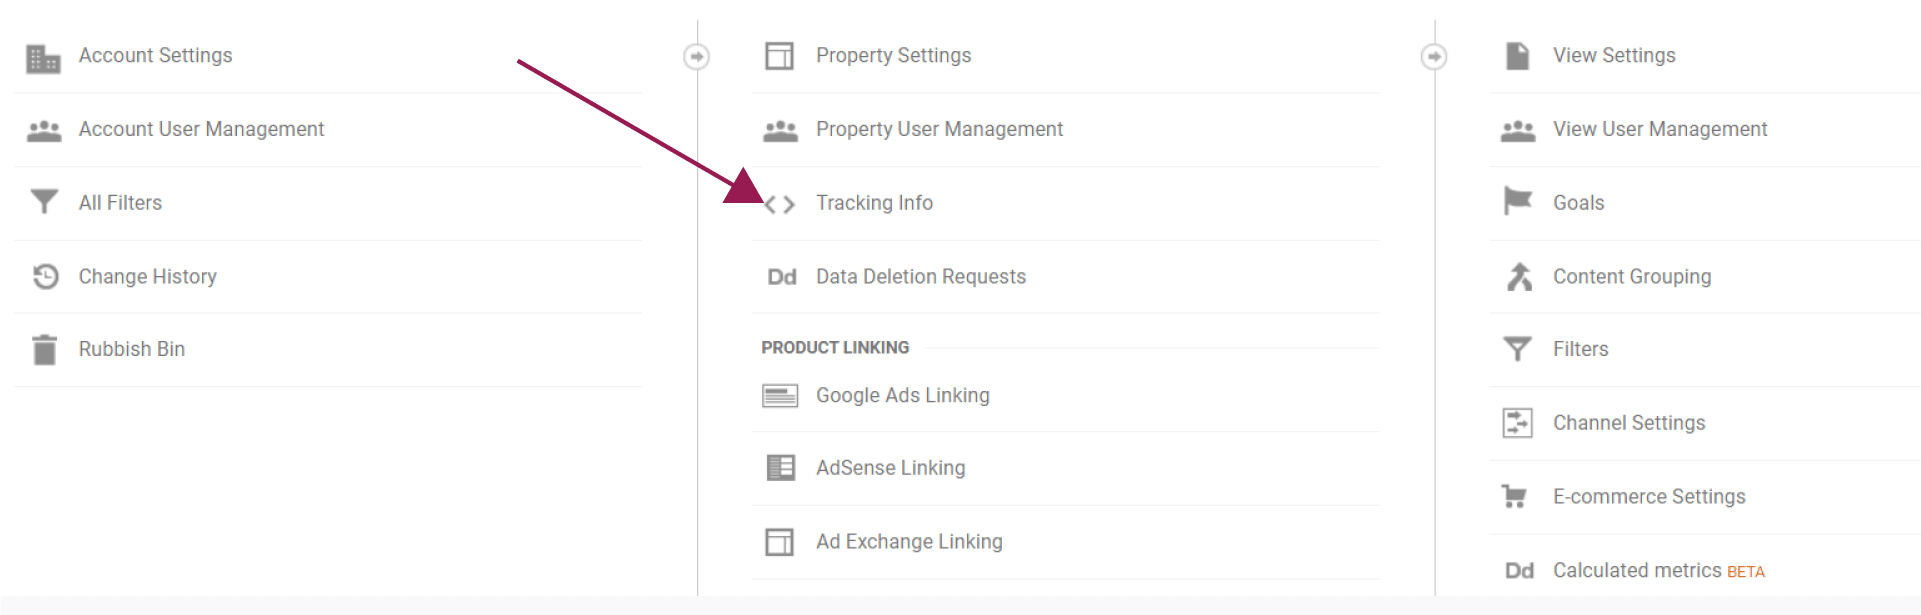1921x615 pixels.
Task: Open View Settings
Action: 1614,56
